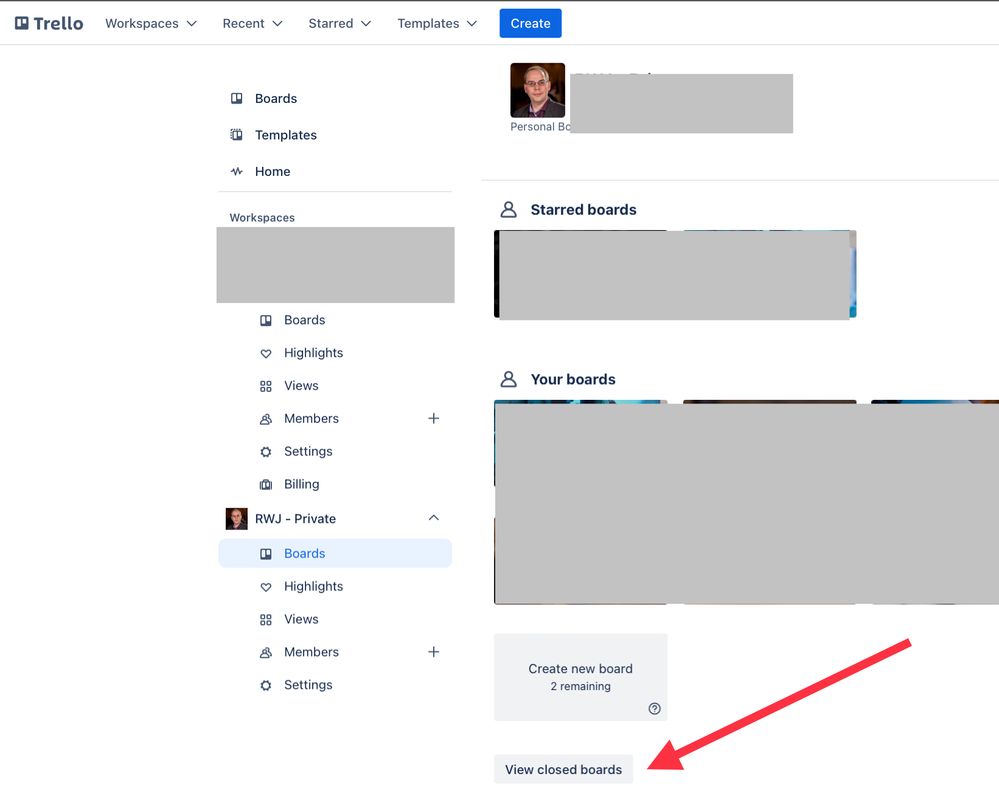Click the Starred boards heading

[x=583, y=210]
